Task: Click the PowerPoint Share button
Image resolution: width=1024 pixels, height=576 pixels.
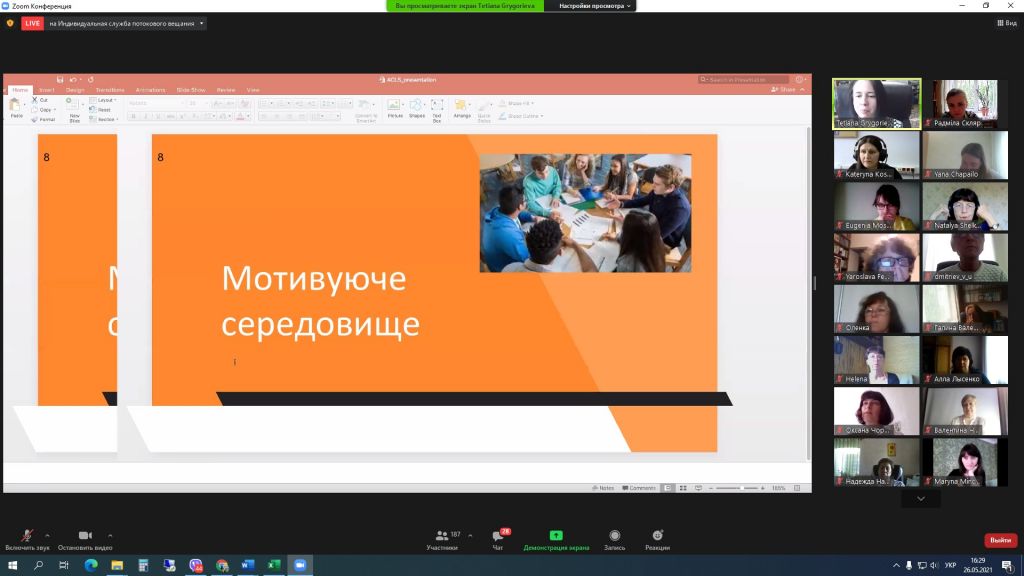Action: 783,90
